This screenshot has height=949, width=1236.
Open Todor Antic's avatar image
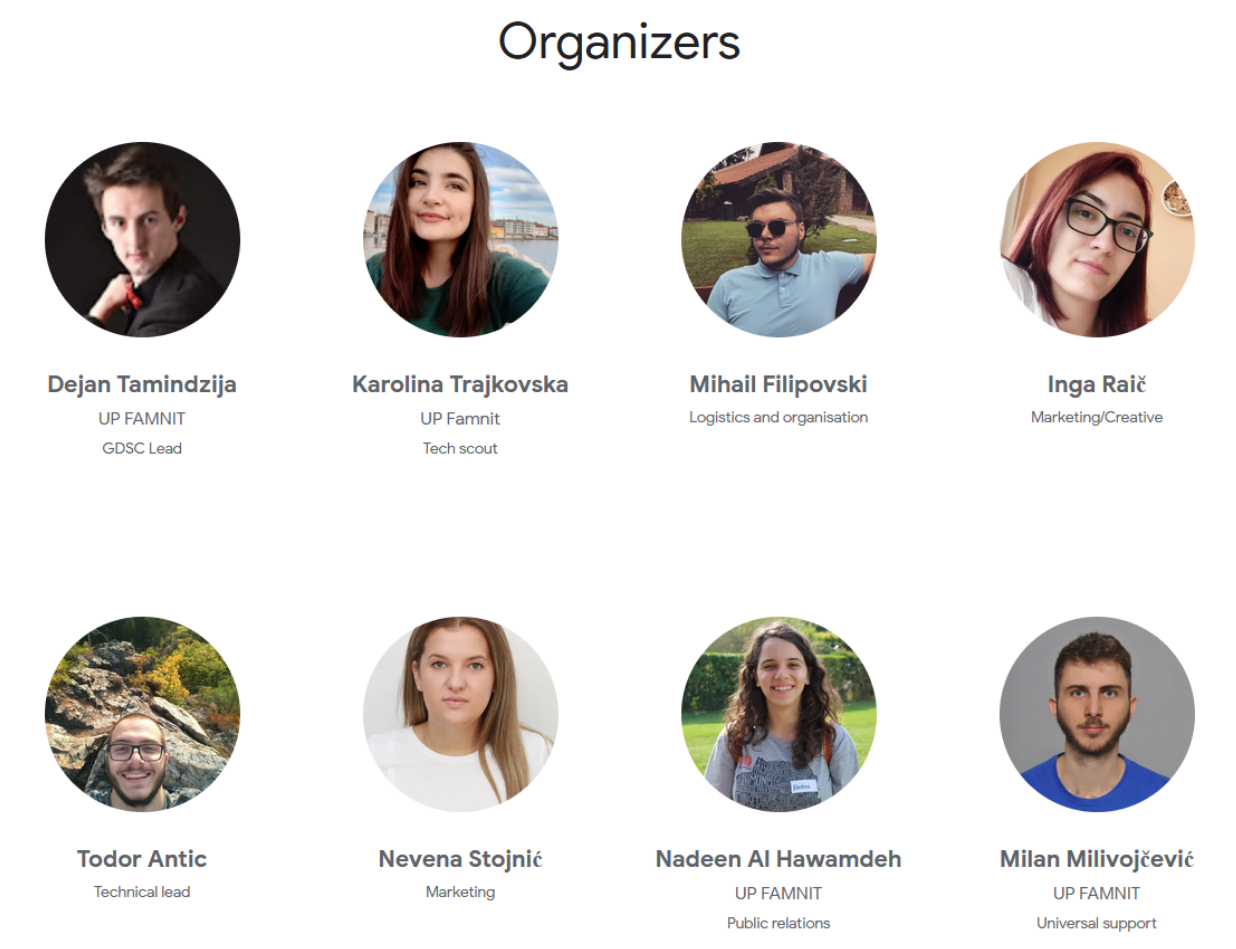pos(142,714)
